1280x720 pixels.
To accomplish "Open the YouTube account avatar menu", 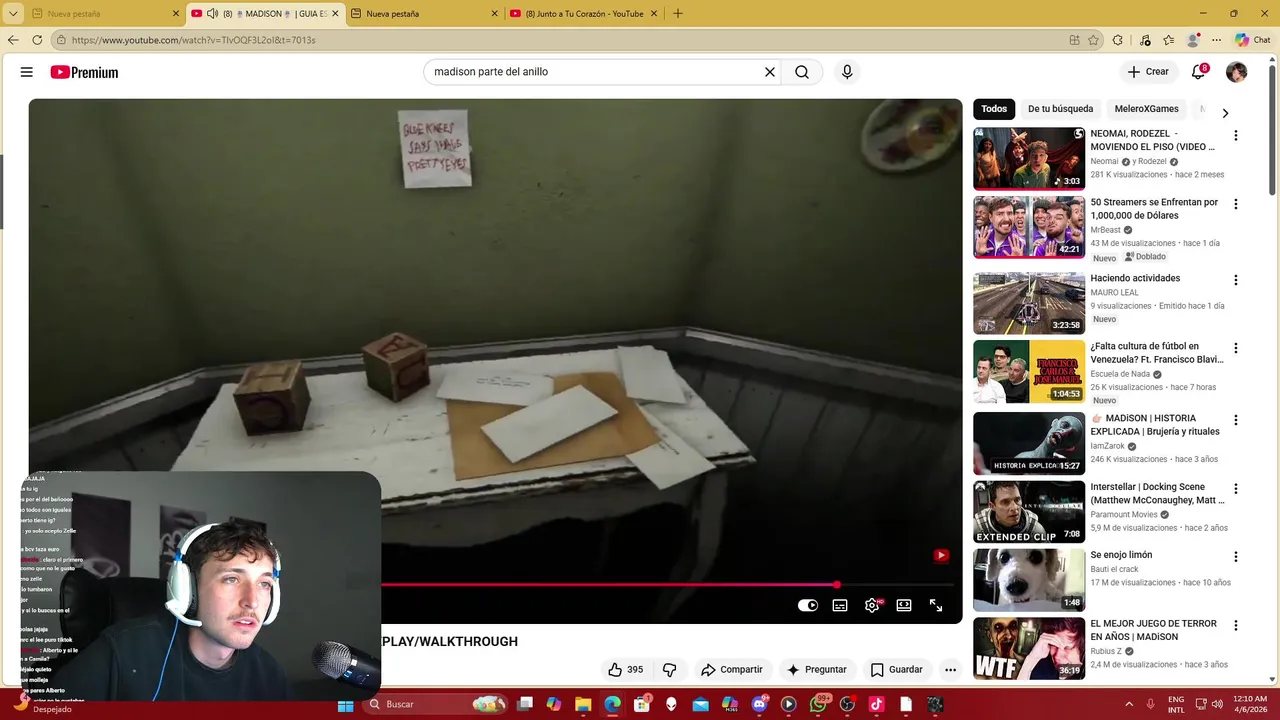I will pos(1236,72).
